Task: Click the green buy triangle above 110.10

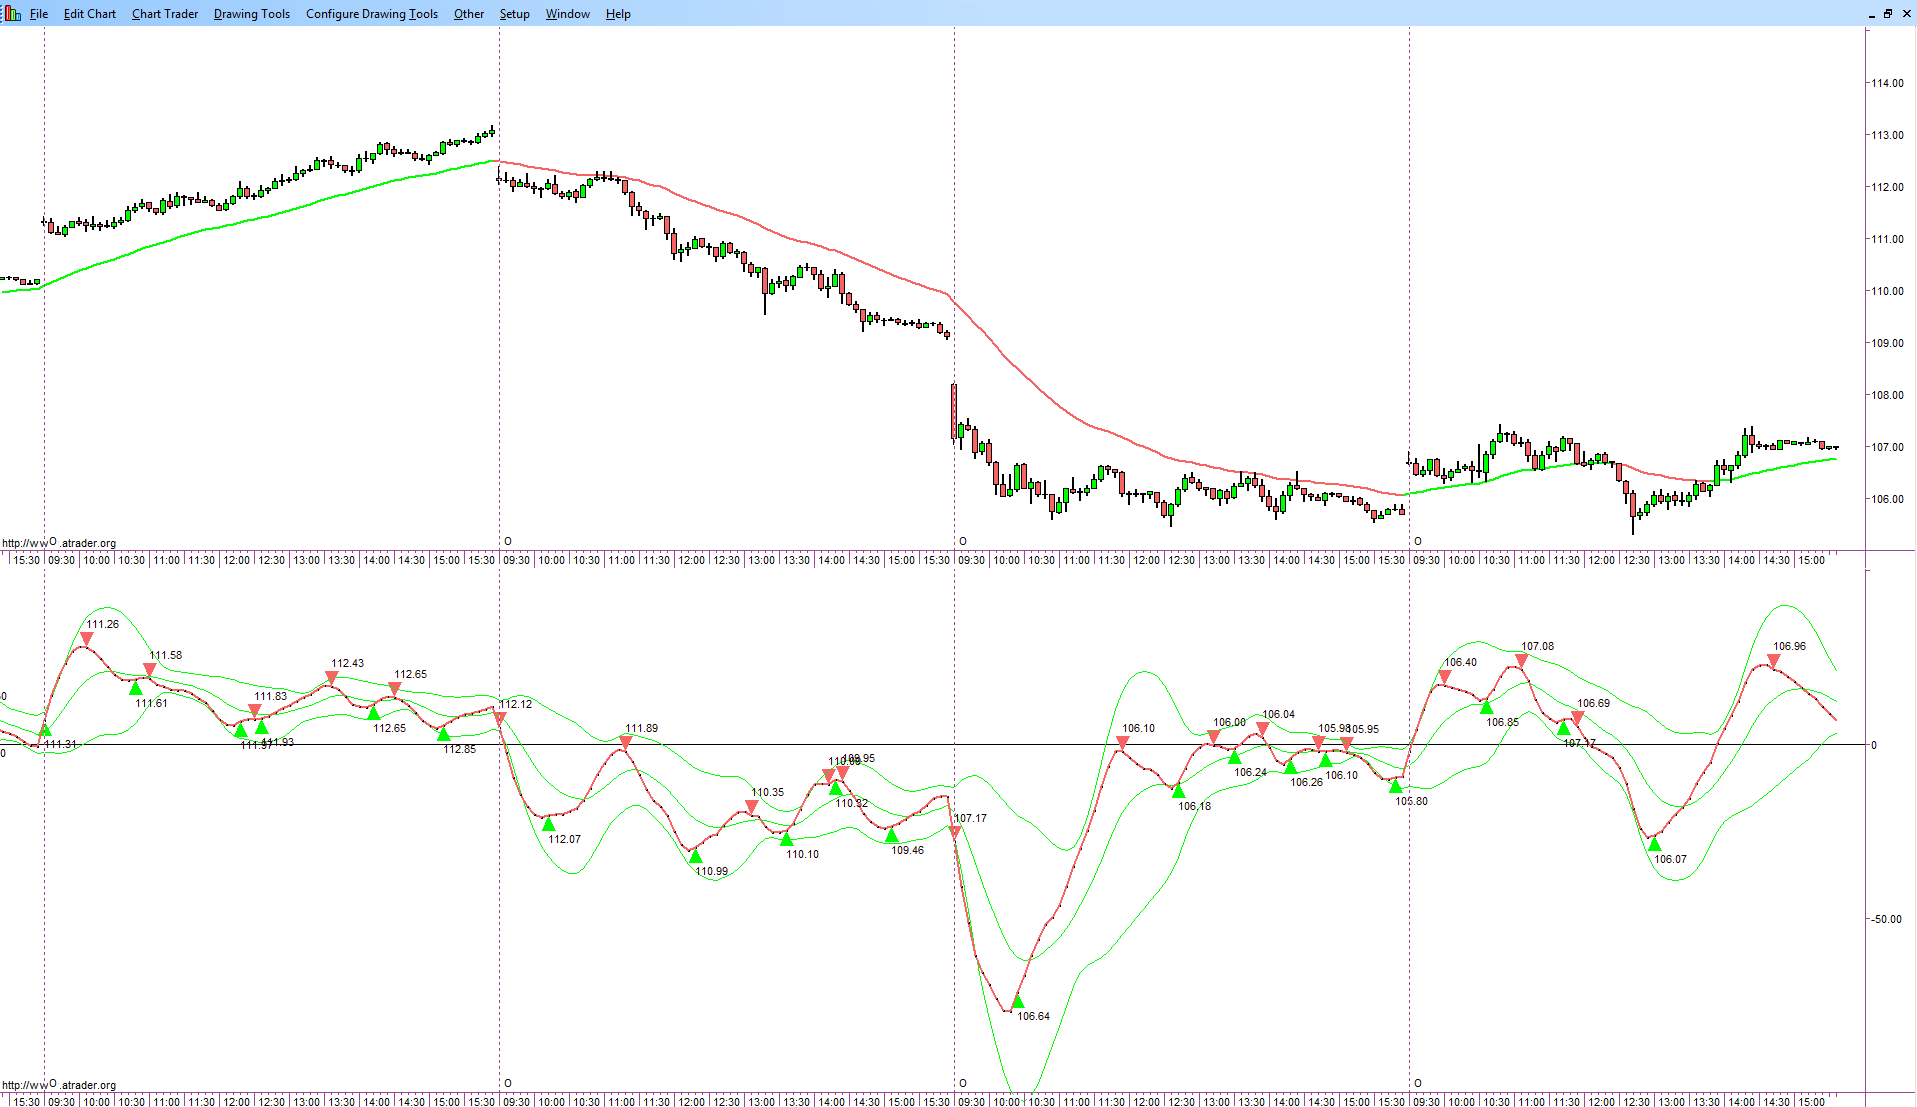Action: [787, 839]
